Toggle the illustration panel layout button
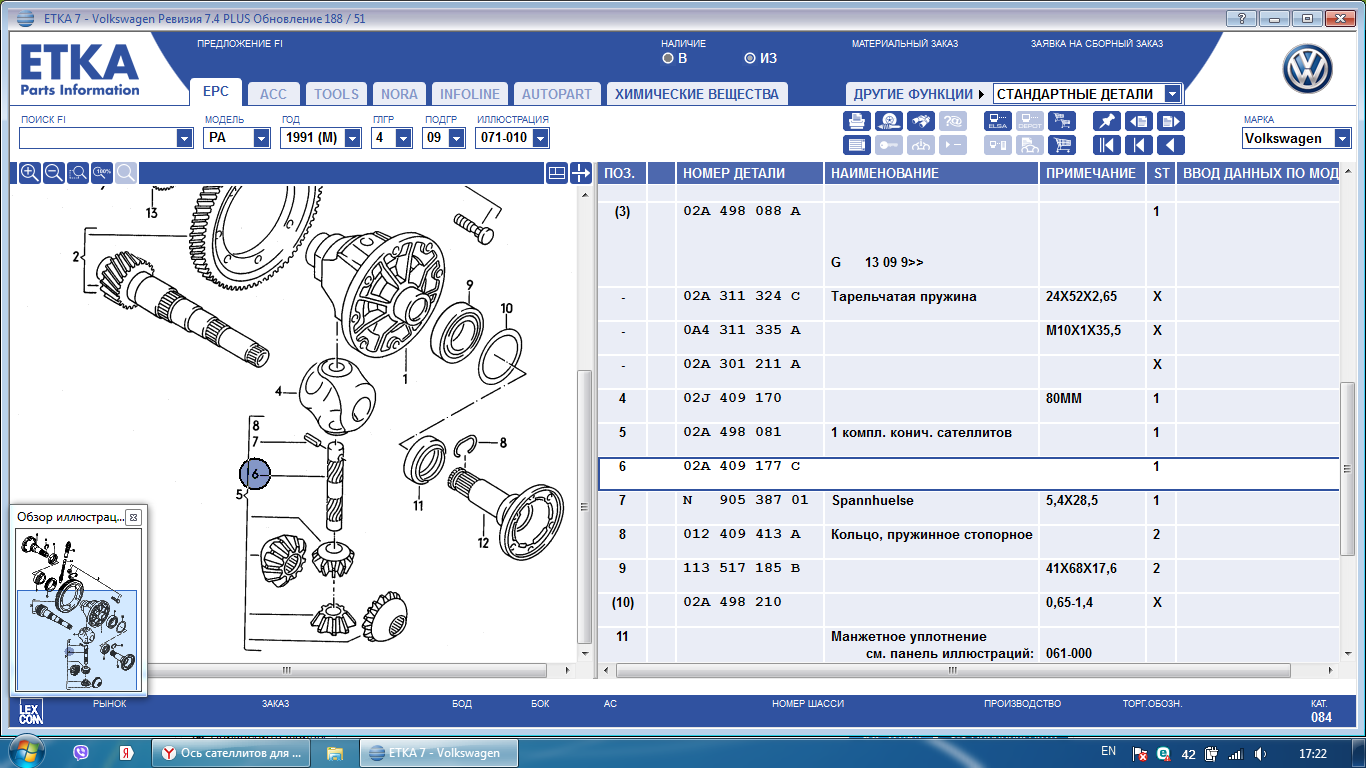Screen dimensions: 1366x768 pos(557,173)
